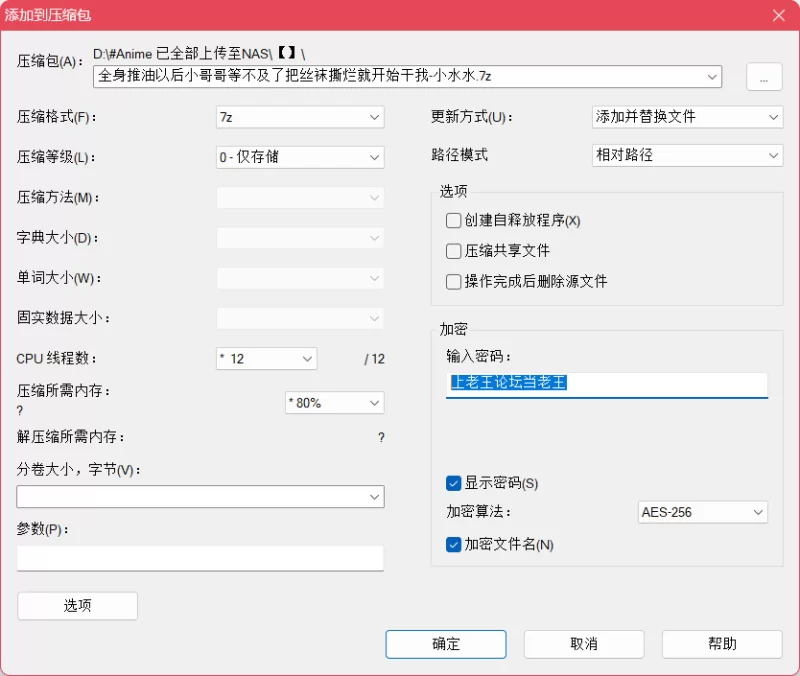Screen dimensions: 800x676
Task: Open the 压缩格式 7z dropdown
Action: point(300,117)
